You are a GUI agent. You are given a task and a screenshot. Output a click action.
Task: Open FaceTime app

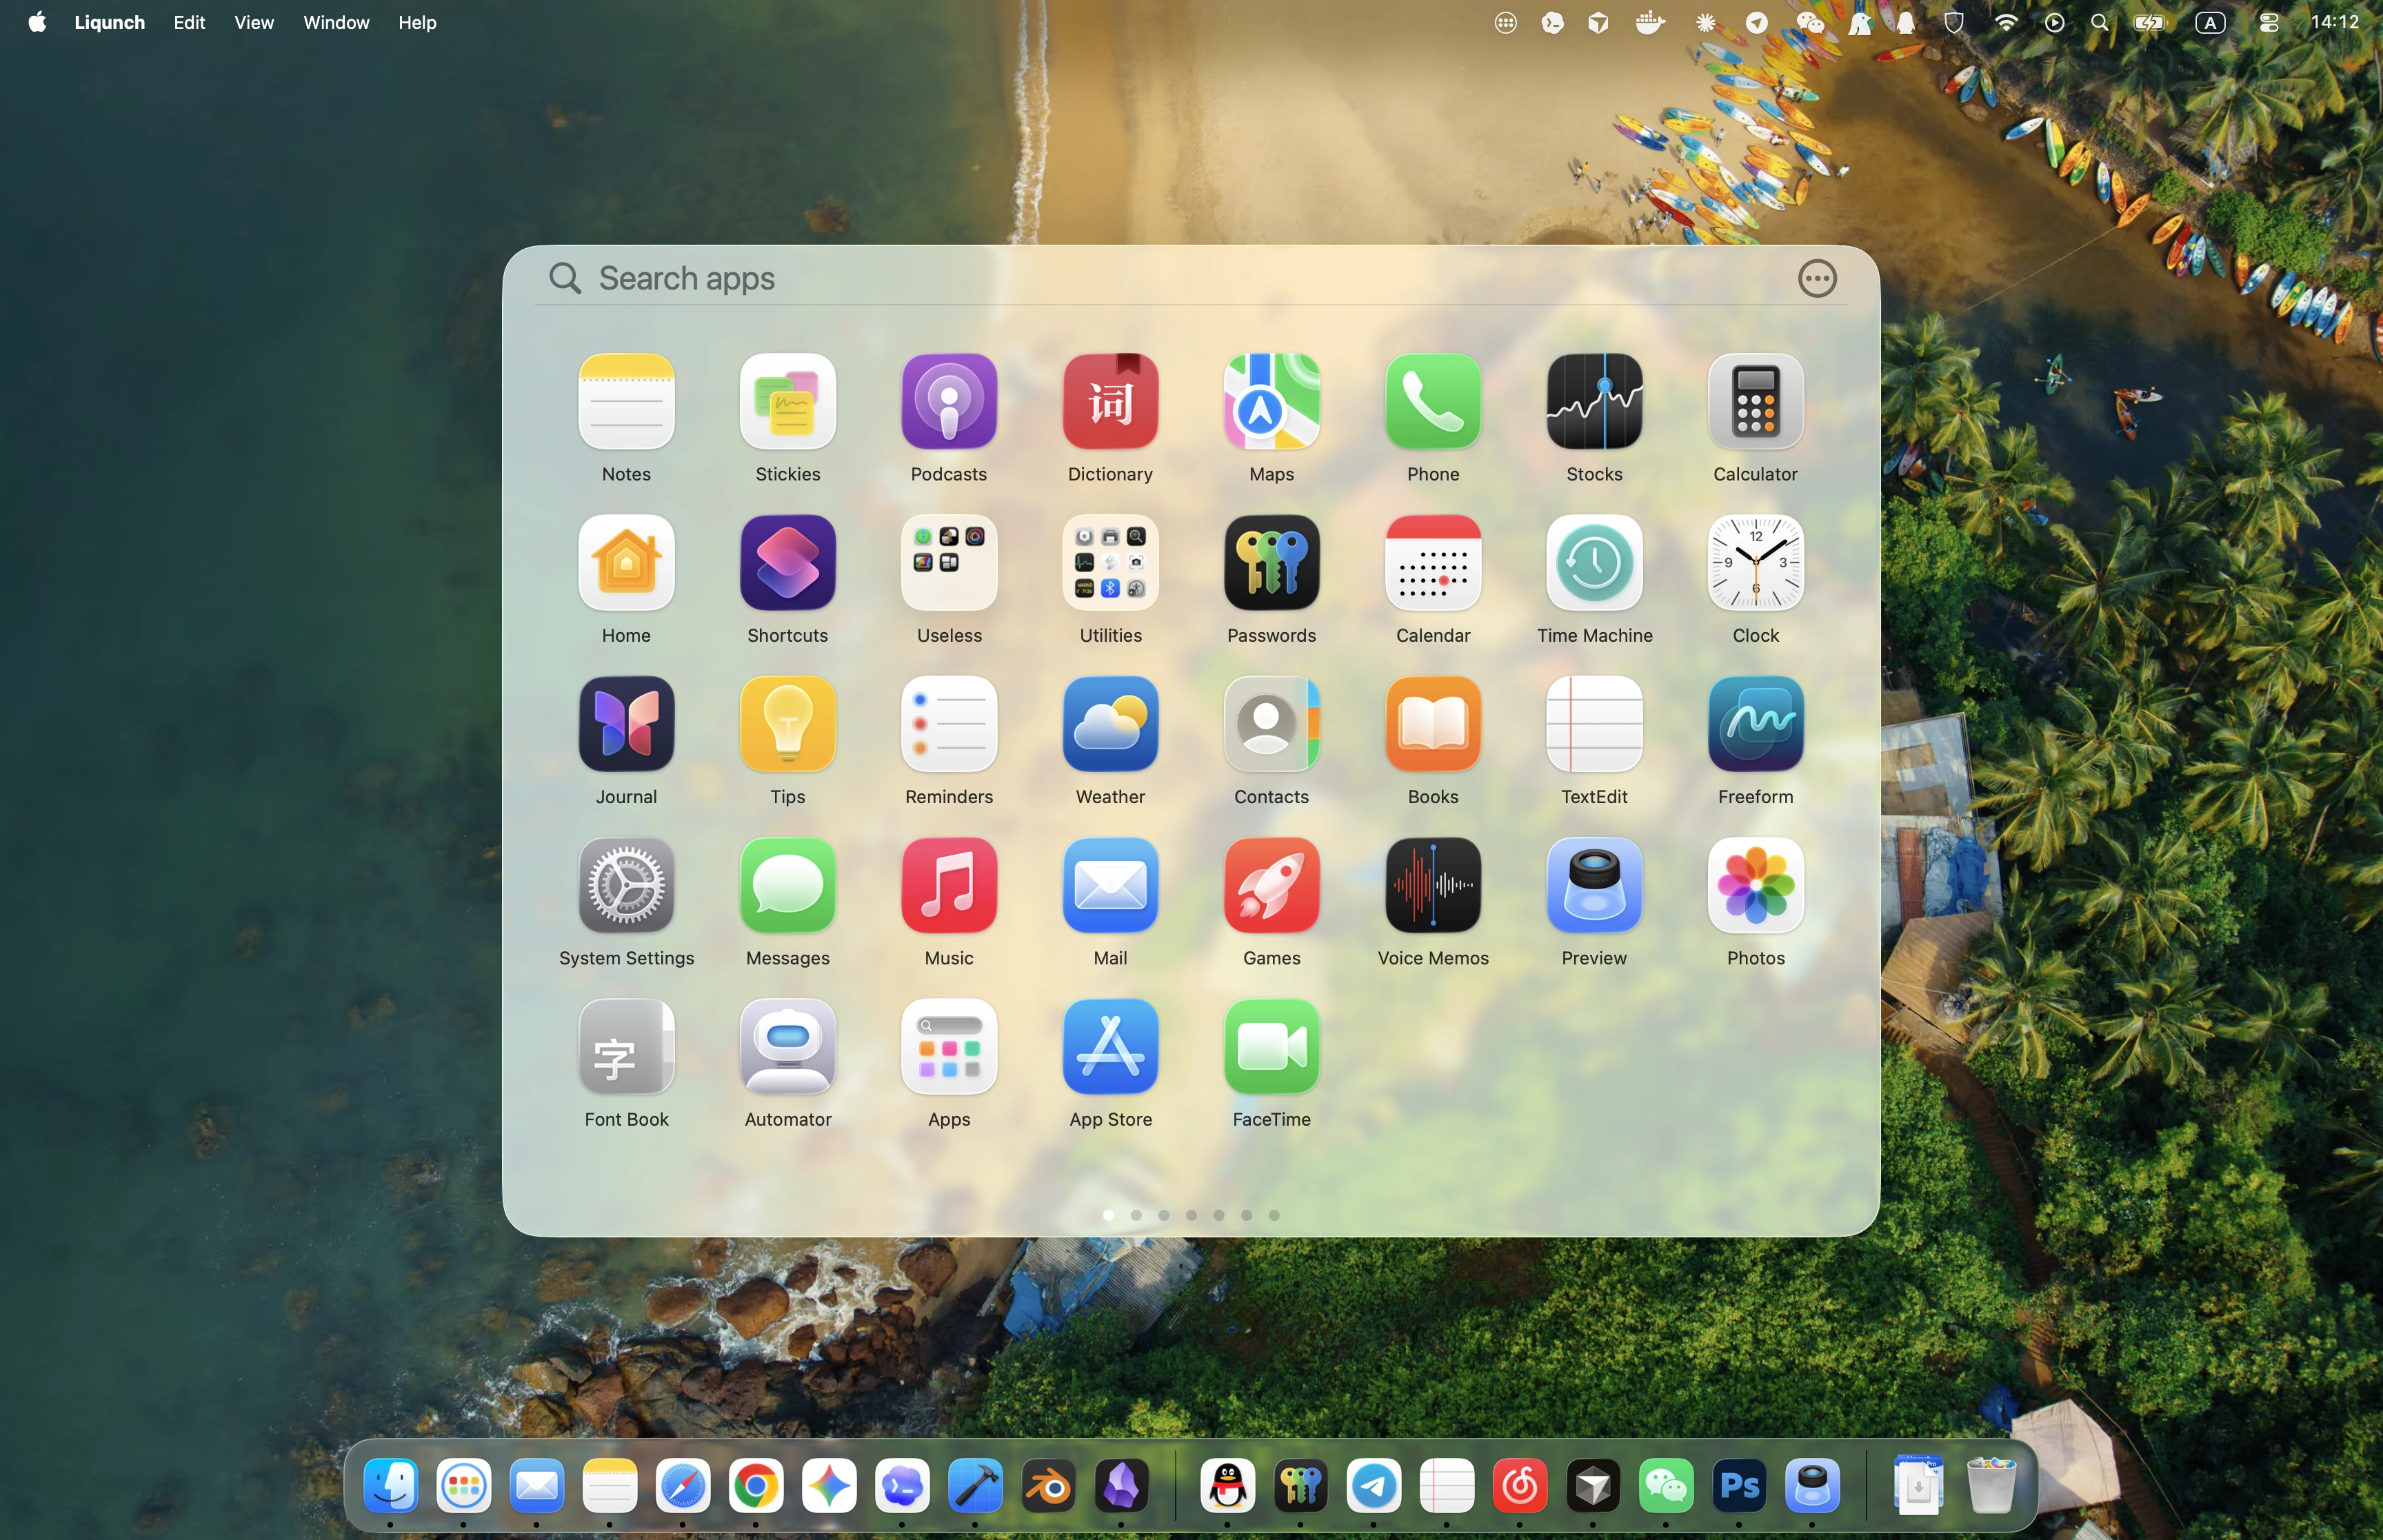click(x=1272, y=1047)
